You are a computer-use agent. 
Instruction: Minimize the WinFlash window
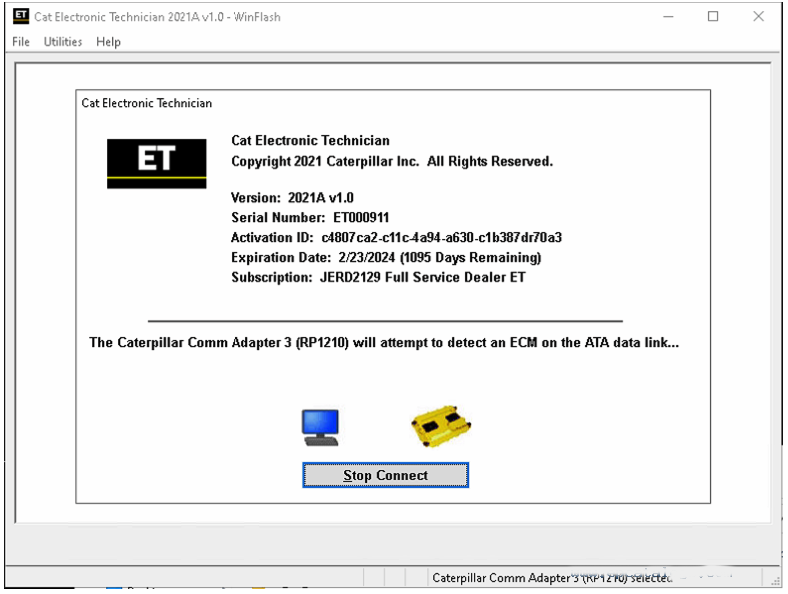click(668, 17)
